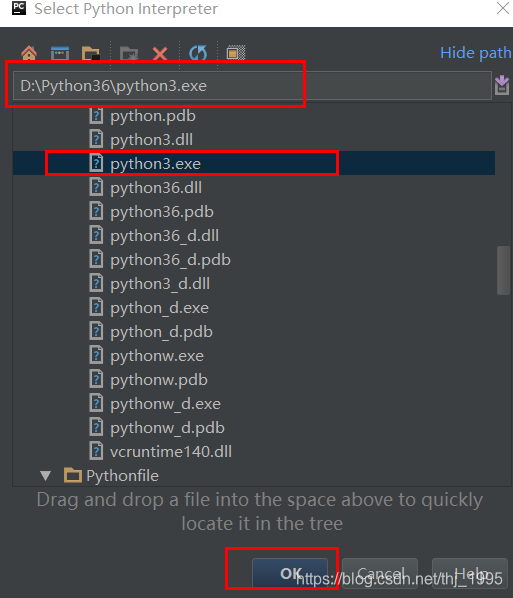Open the Help button

pyautogui.click(x=470, y=573)
